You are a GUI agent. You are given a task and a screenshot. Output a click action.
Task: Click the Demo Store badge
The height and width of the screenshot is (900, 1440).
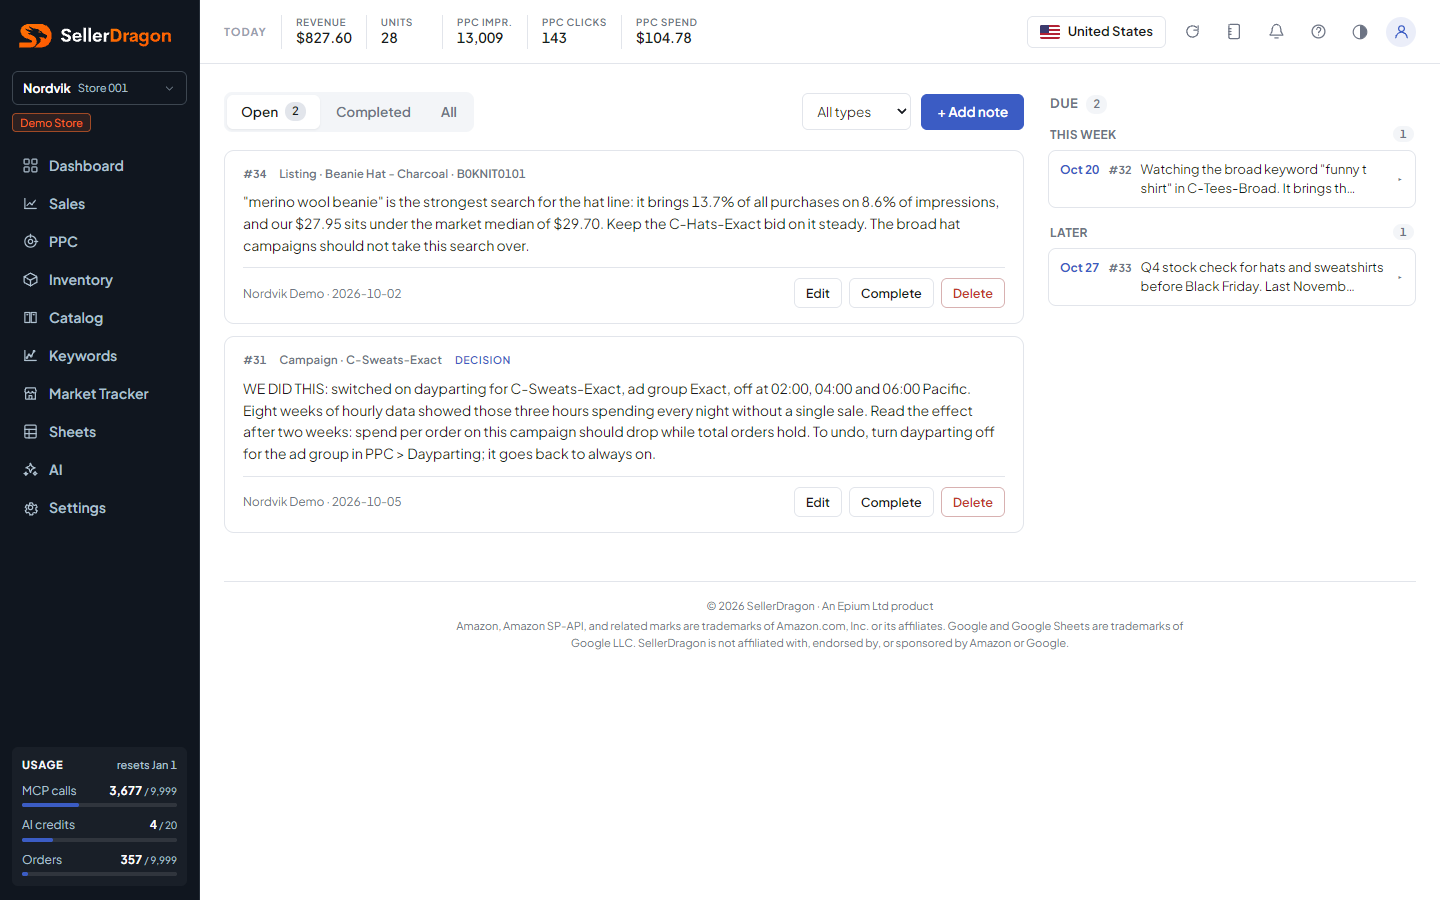coord(52,123)
